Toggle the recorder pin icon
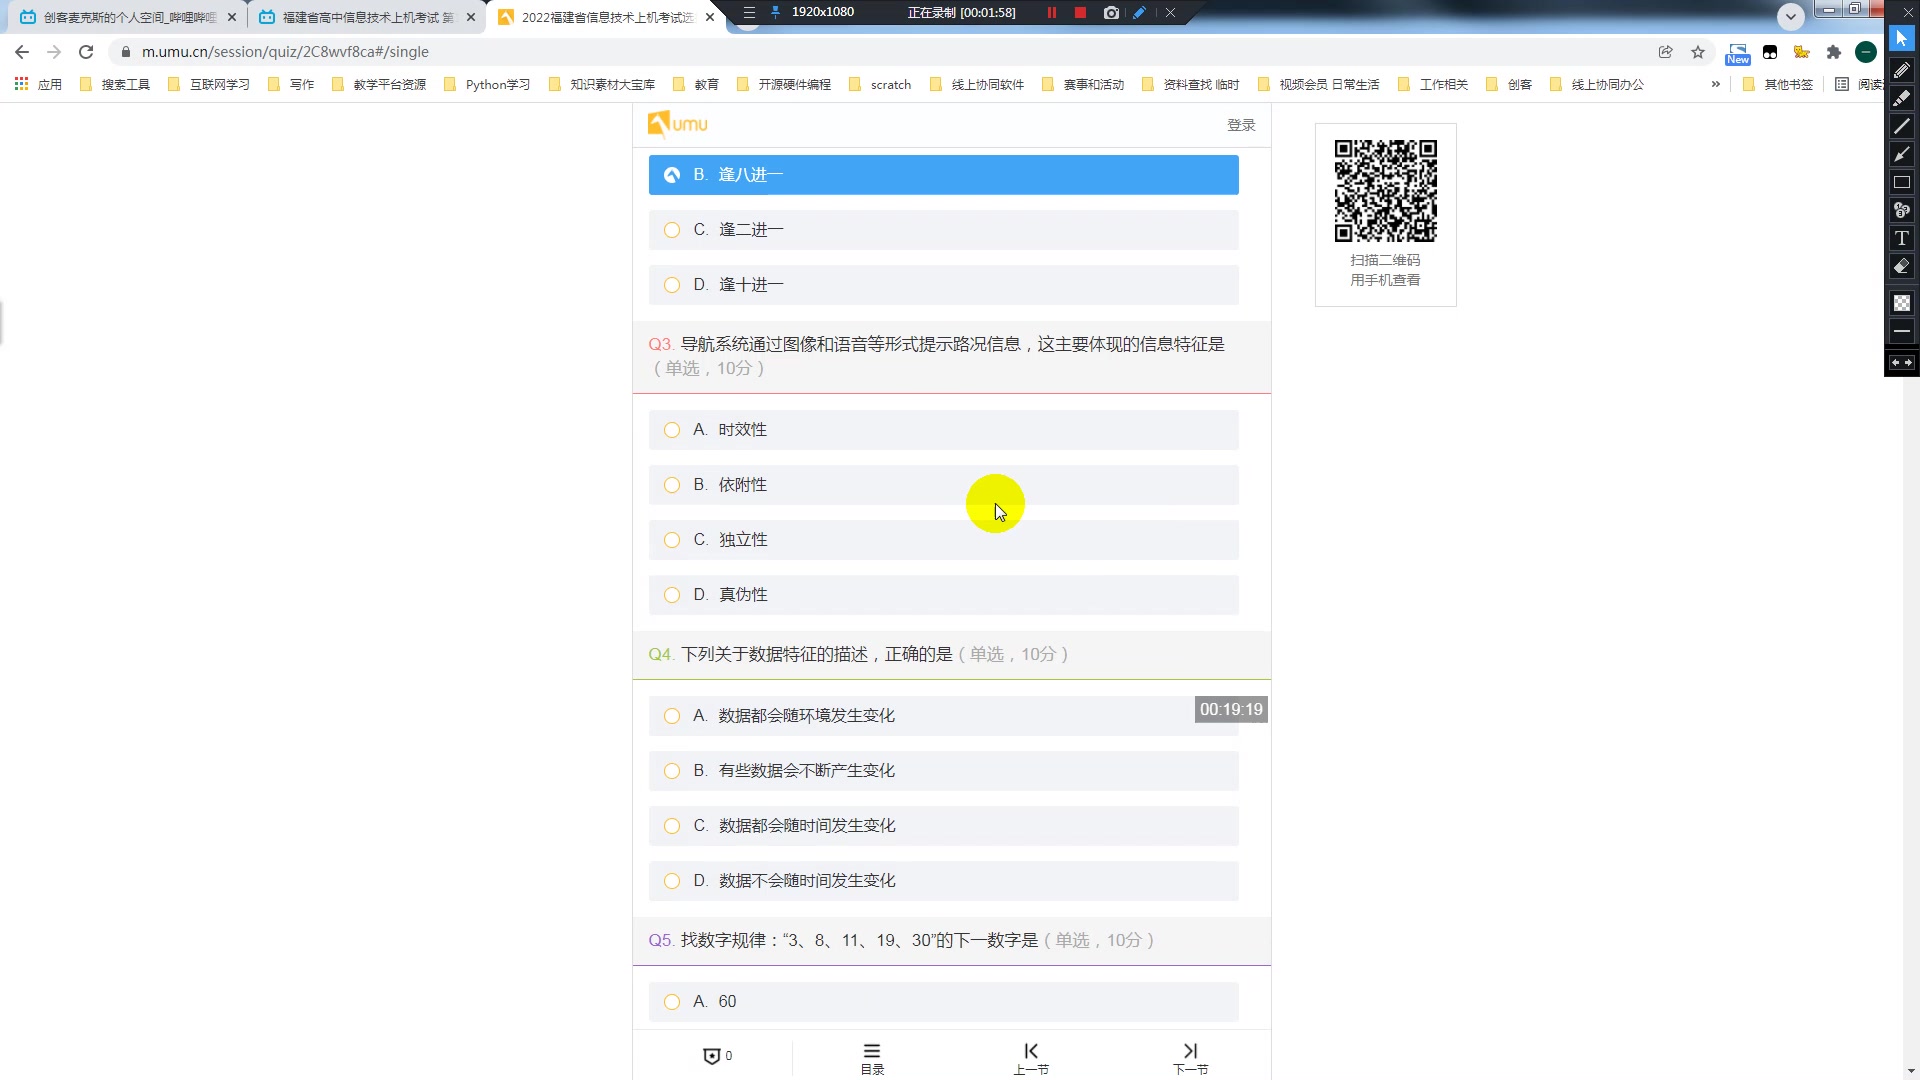Screen dimensions: 1920x1080 (x=775, y=13)
